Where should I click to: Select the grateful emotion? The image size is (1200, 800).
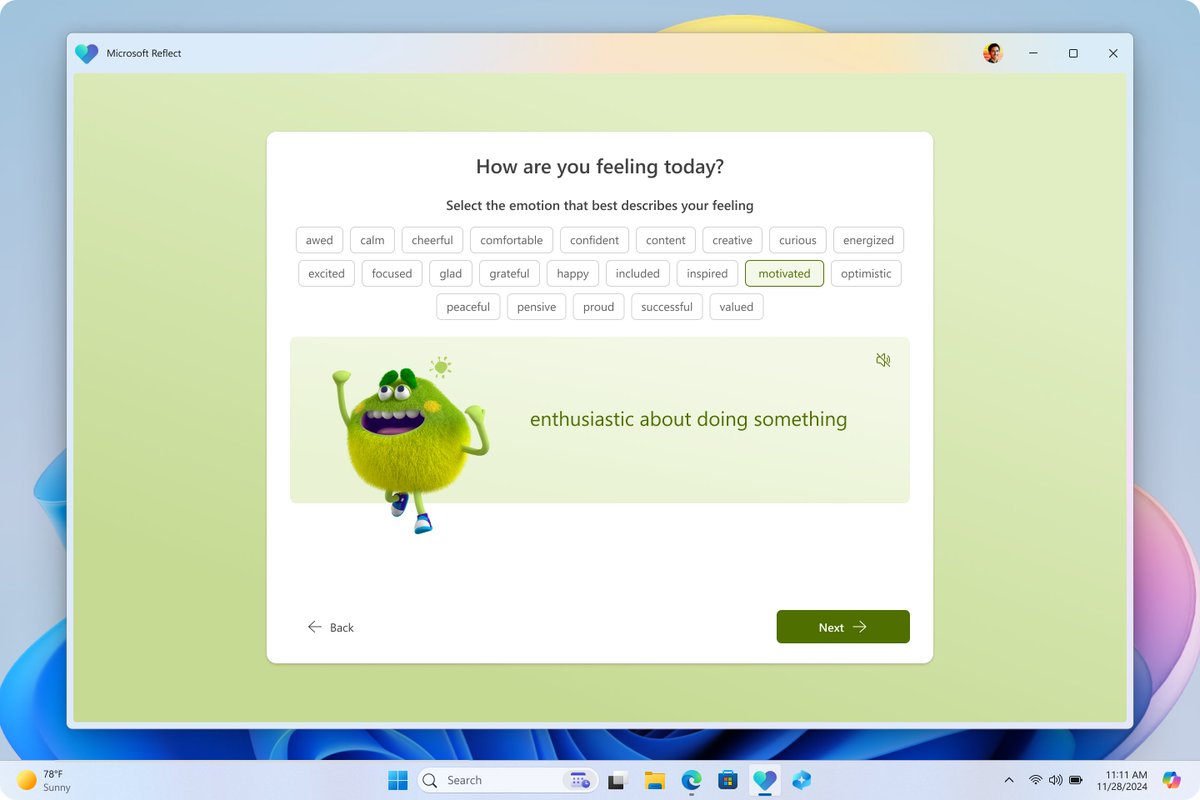tap(509, 273)
